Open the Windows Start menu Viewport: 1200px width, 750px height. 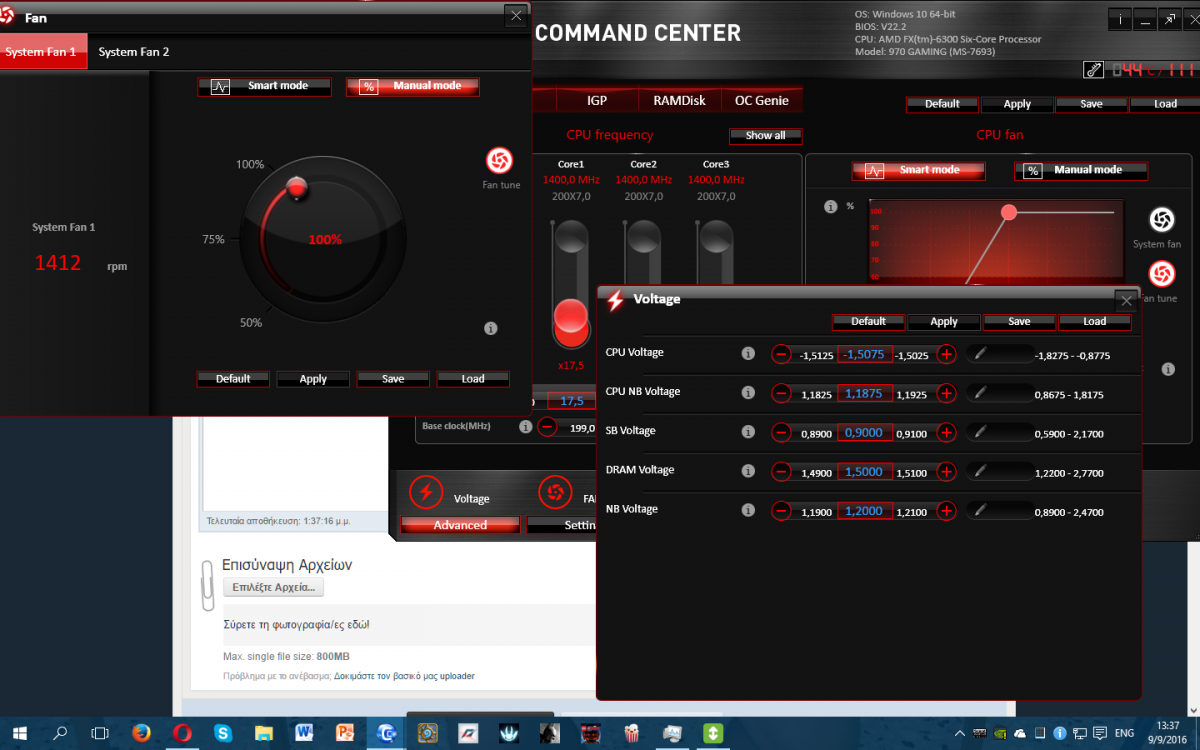click(19, 733)
